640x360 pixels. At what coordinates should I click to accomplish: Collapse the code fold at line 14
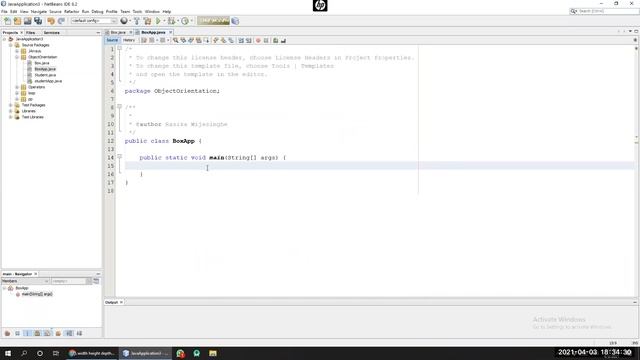(120, 156)
